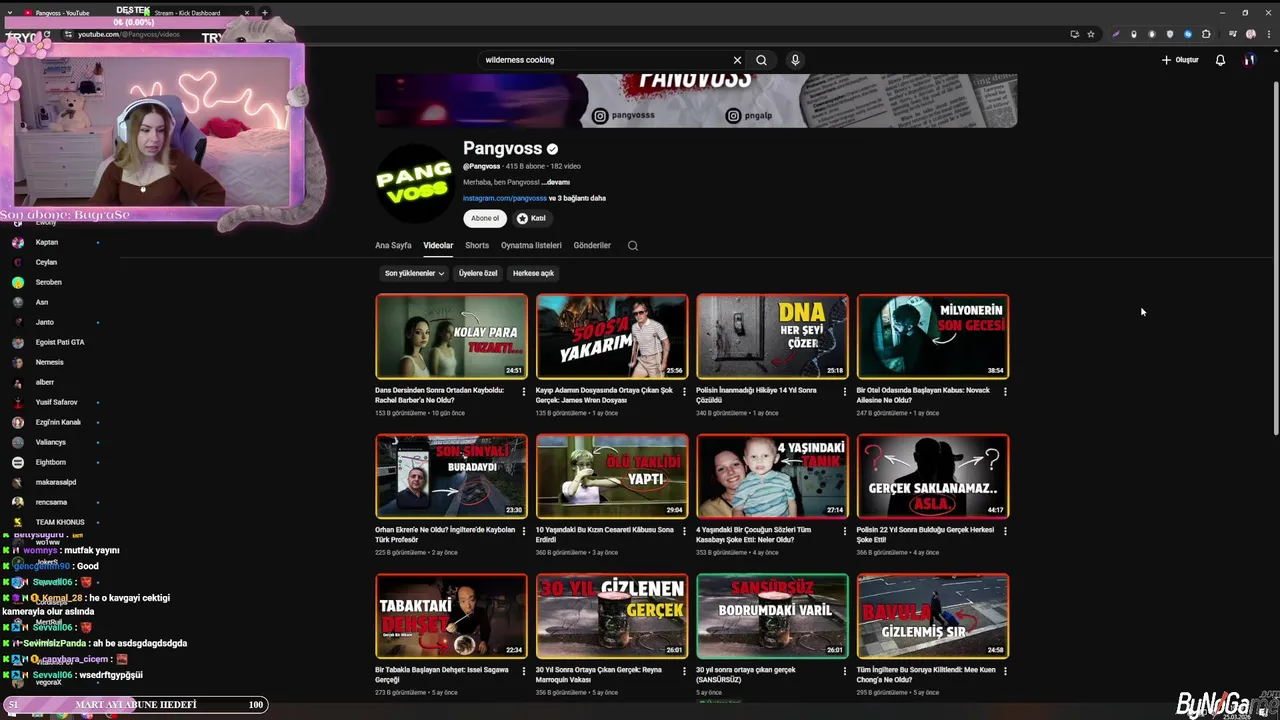1280x720 pixels.
Task: Click the Katıl join button
Action: click(x=531, y=218)
